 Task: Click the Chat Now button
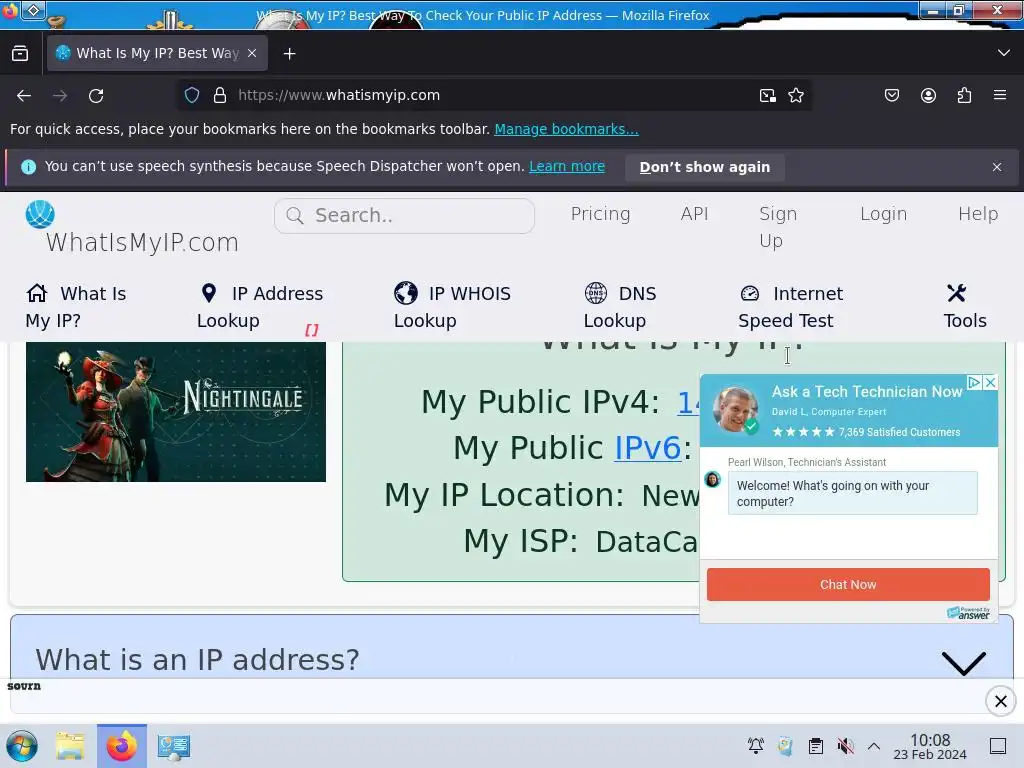[848, 584]
